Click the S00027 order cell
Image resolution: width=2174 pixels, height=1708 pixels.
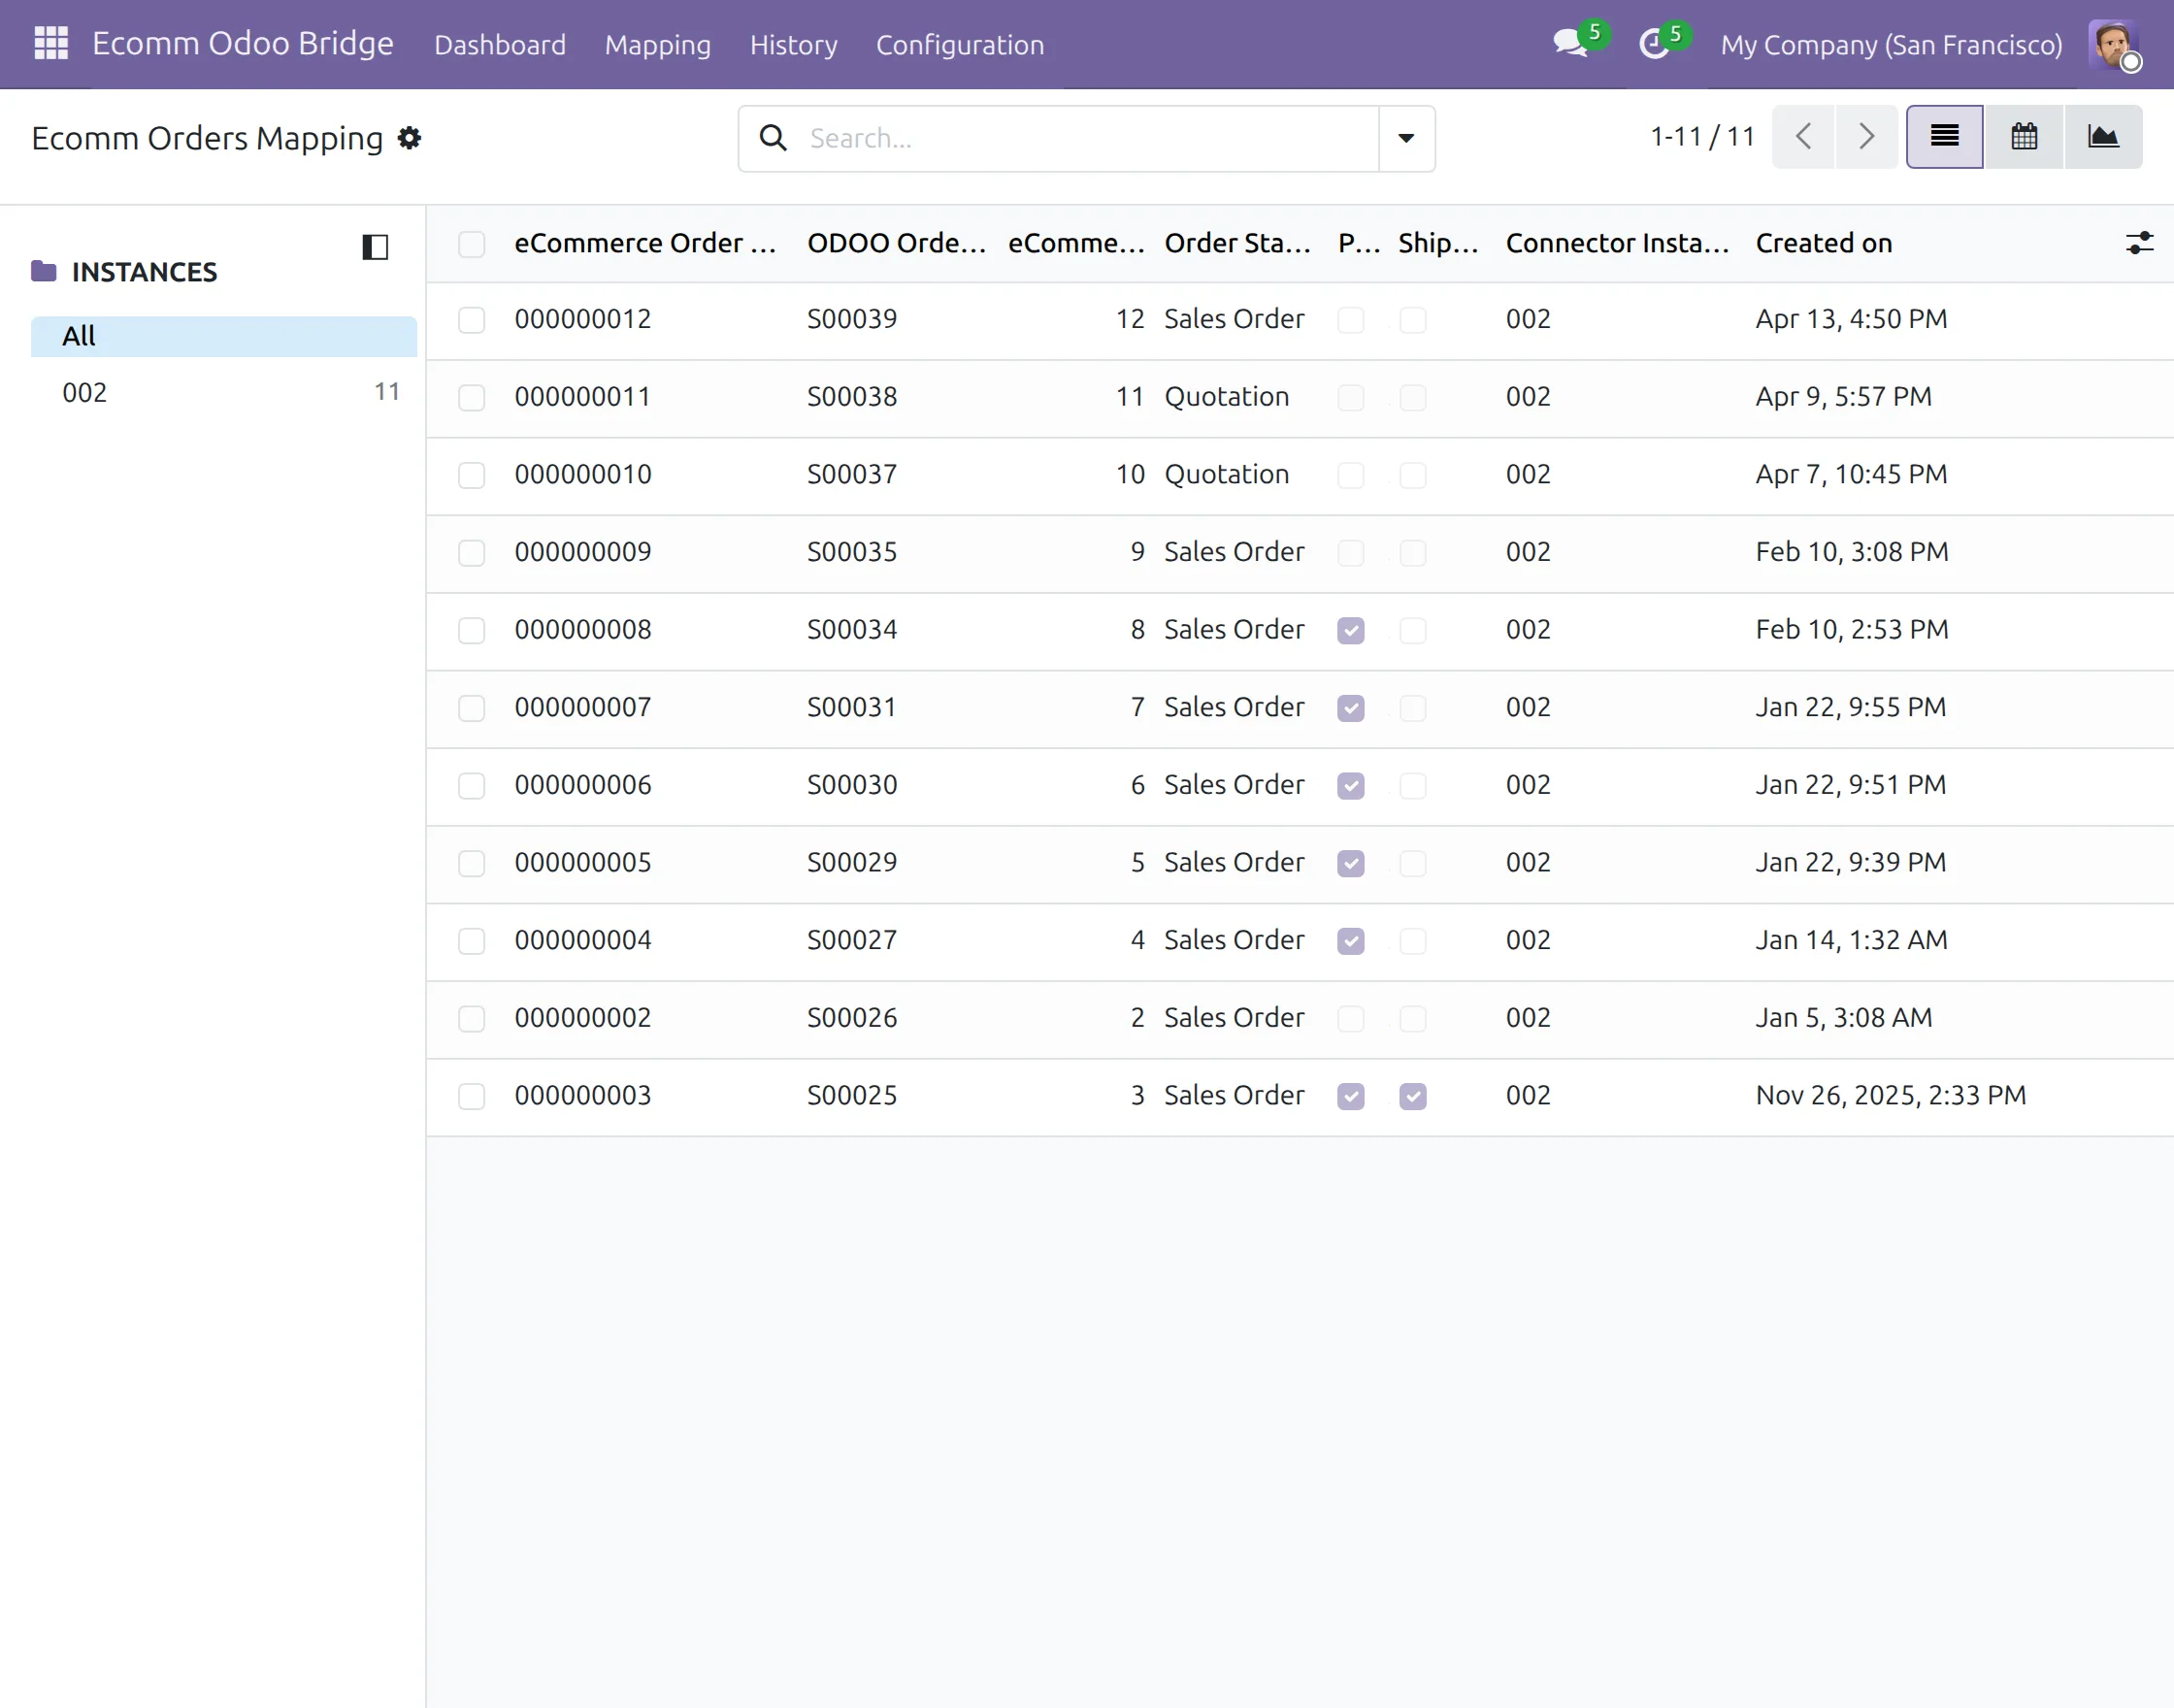coord(852,940)
